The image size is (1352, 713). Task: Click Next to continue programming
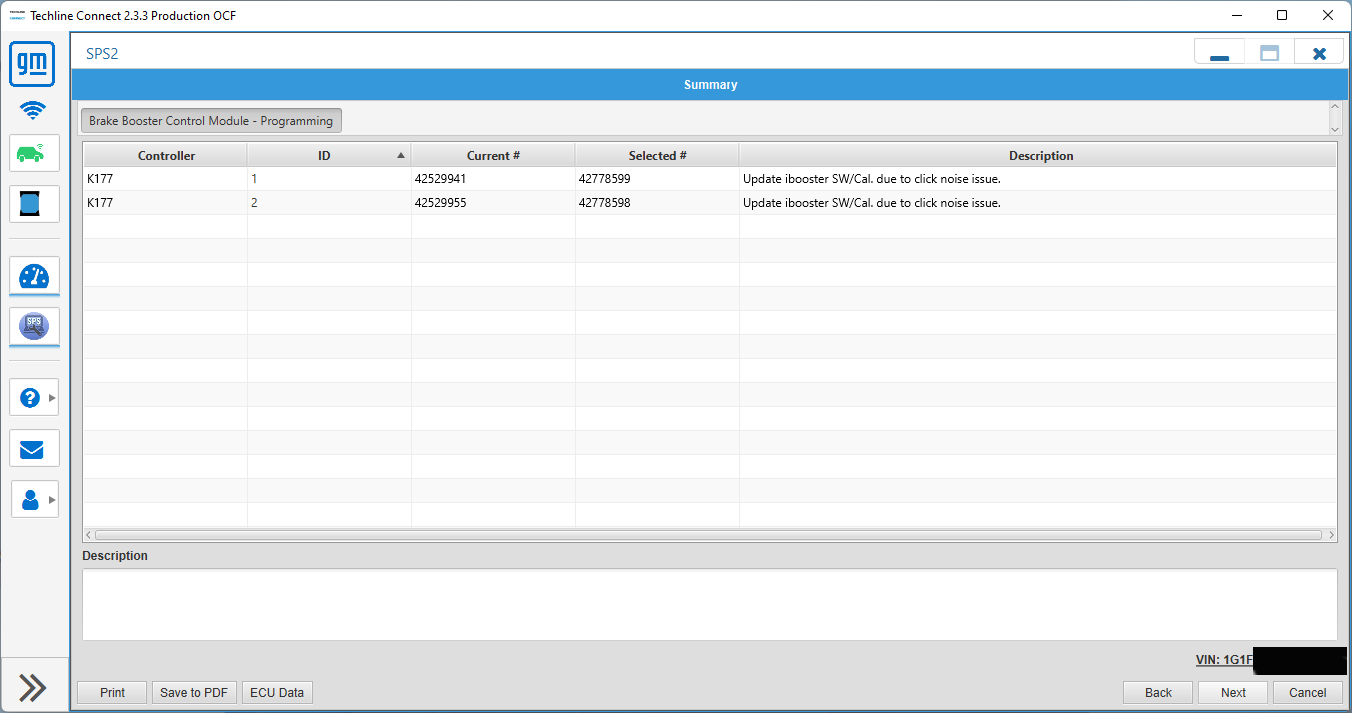[x=1233, y=692]
